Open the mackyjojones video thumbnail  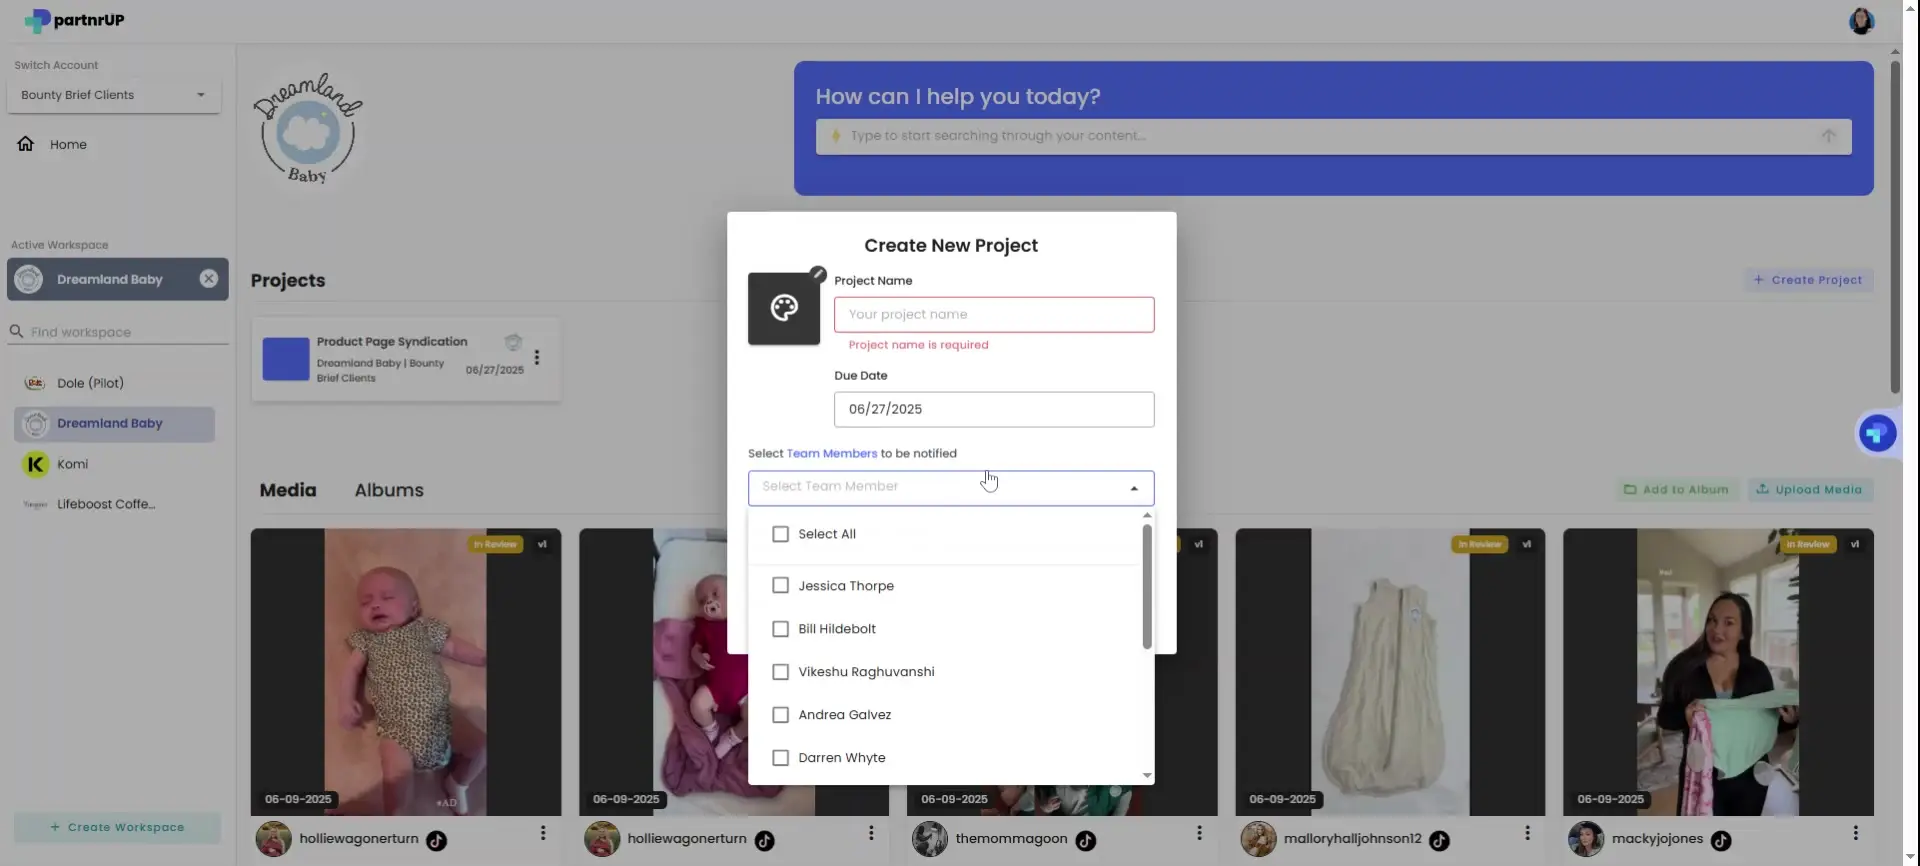(x=1718, y=672)
